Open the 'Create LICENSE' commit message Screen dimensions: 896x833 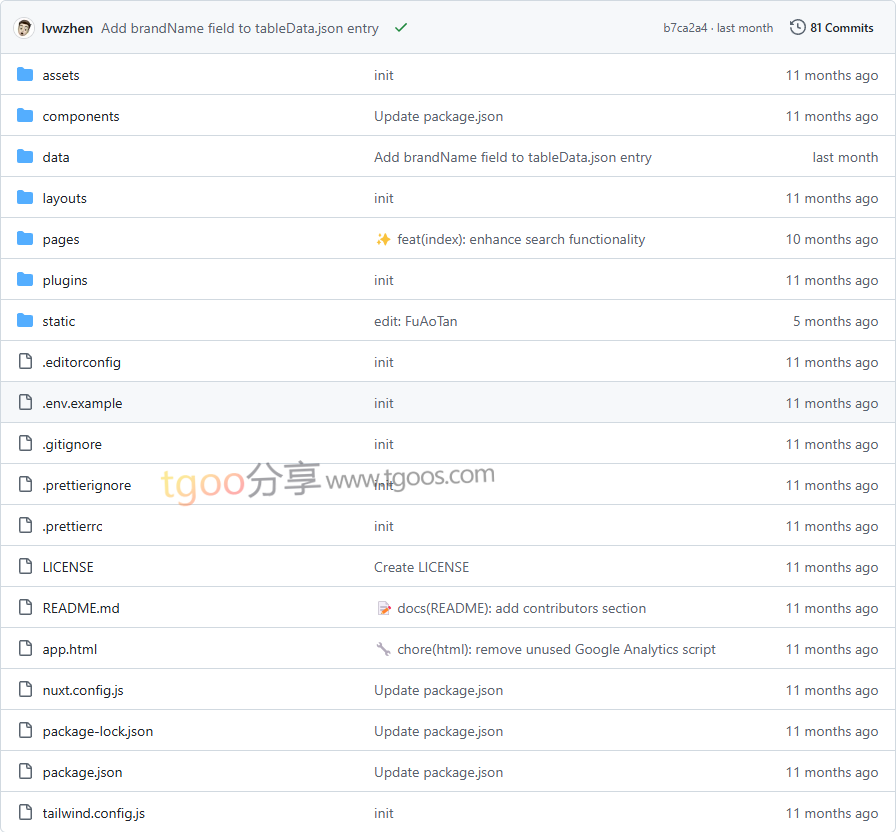pyautogui.click(x=421, y=567)
